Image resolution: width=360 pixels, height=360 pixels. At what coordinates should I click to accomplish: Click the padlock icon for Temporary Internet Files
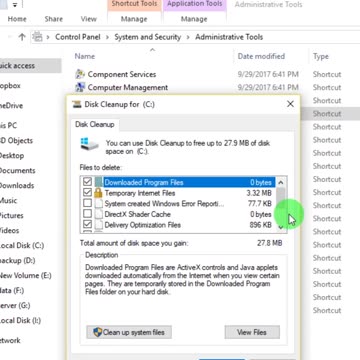(98, 193)
